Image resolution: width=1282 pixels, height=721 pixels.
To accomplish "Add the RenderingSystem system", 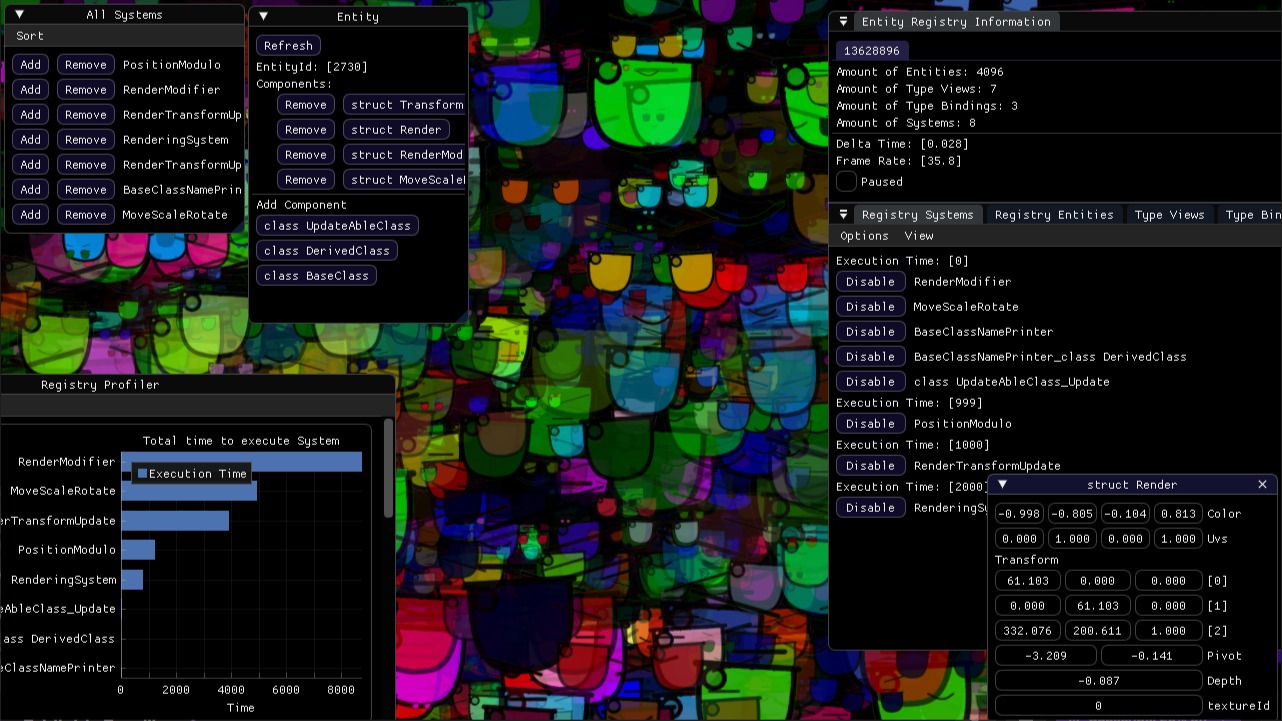I will 31,139.
